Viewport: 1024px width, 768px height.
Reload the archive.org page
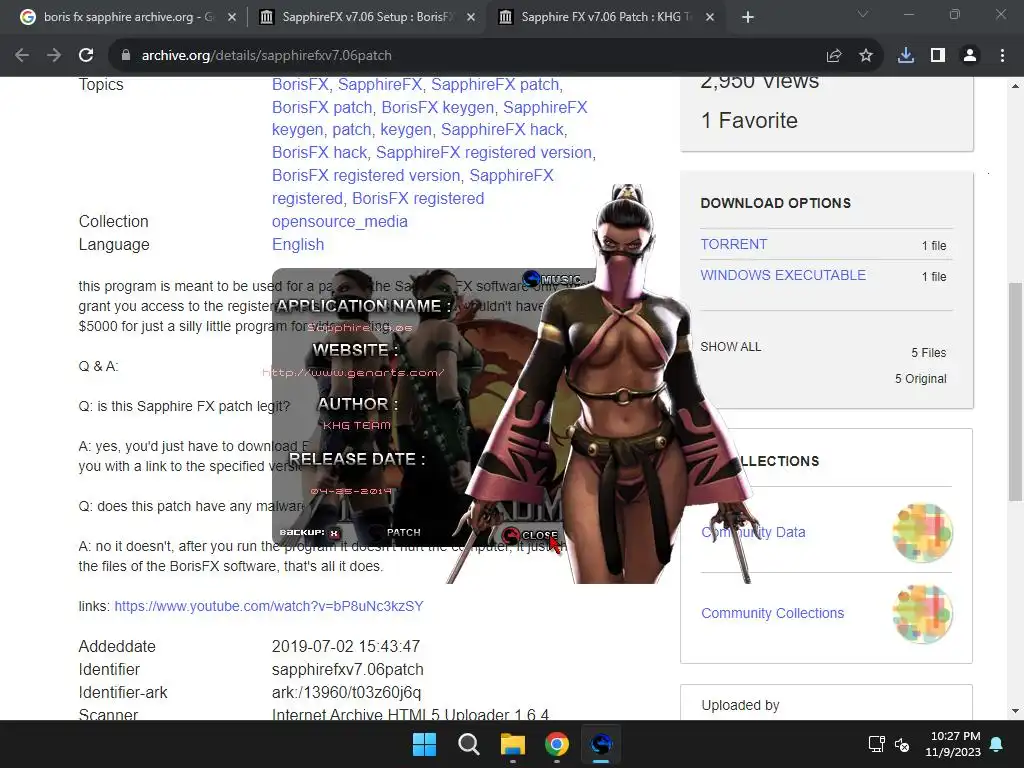coord(86,56)
